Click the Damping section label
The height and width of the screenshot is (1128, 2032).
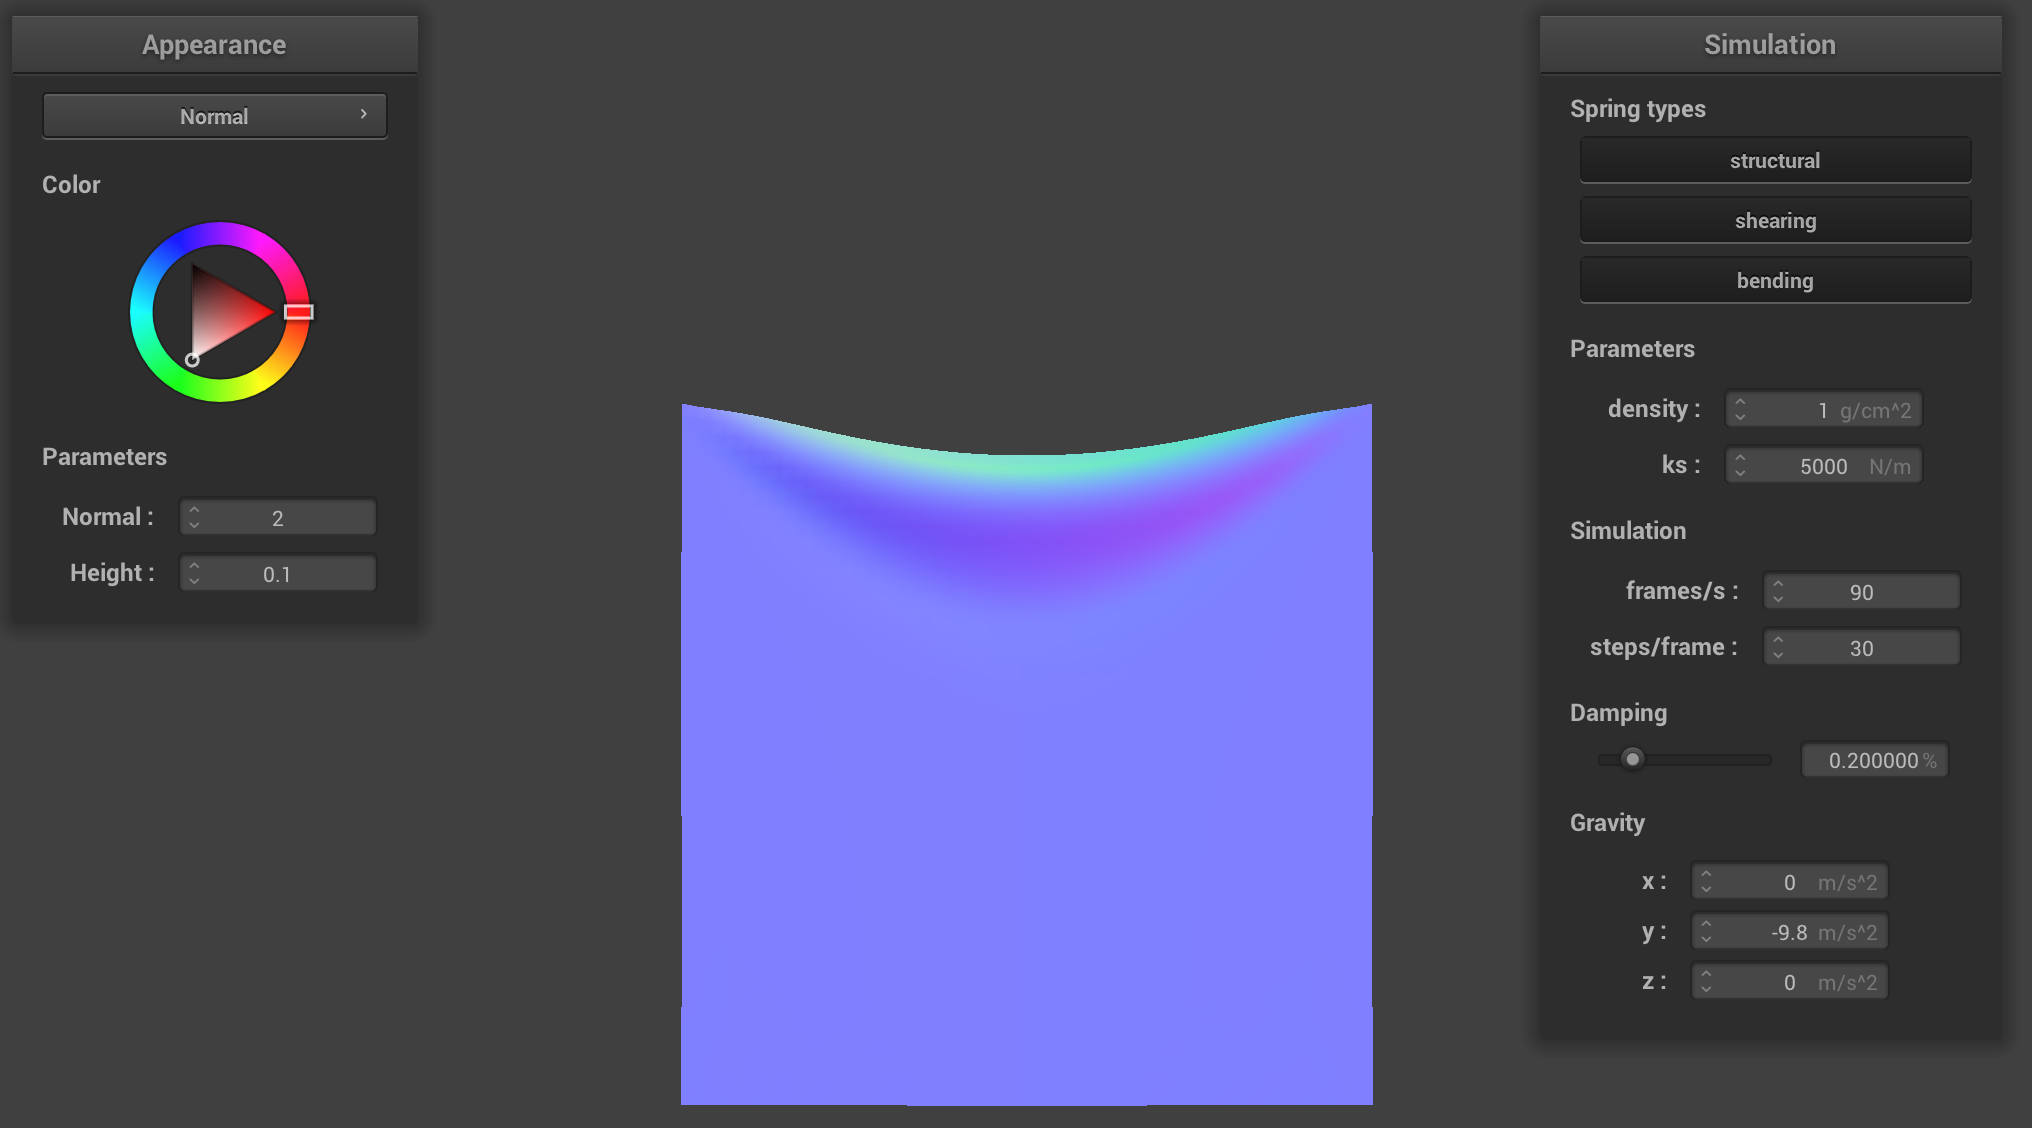pos(1618,713)
